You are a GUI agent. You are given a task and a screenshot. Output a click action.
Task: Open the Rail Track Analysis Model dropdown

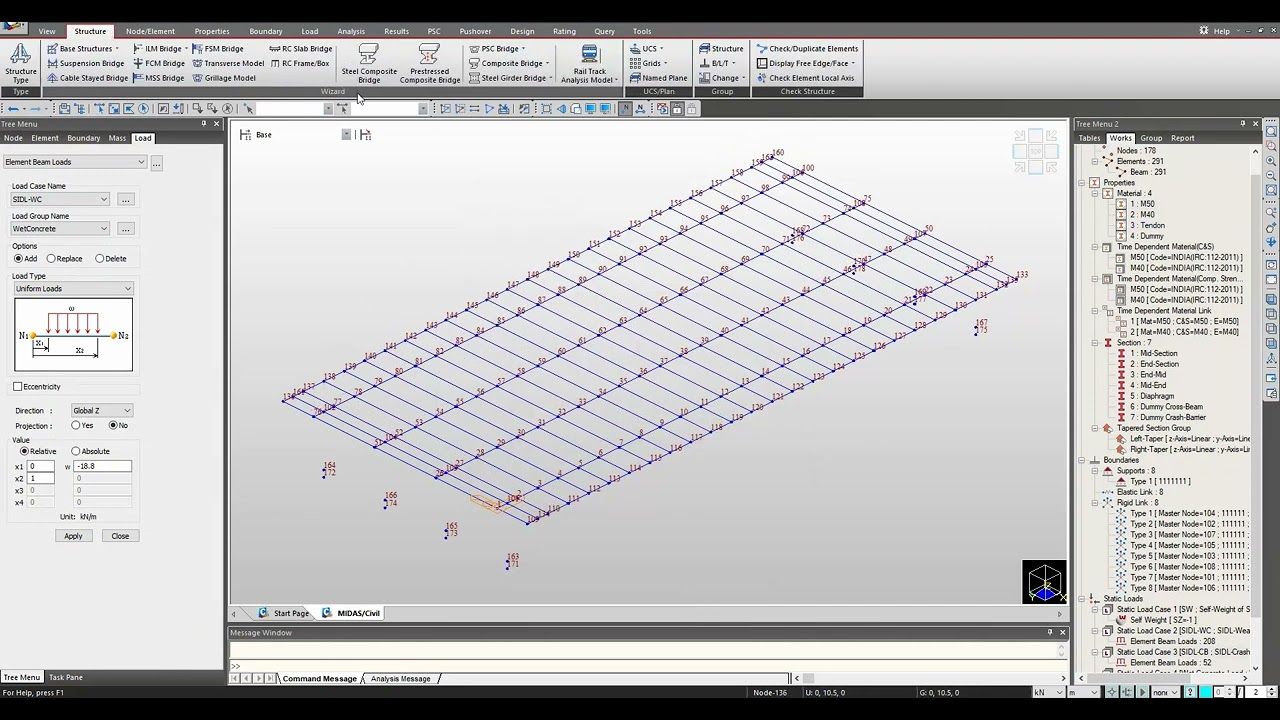[590, 64]
